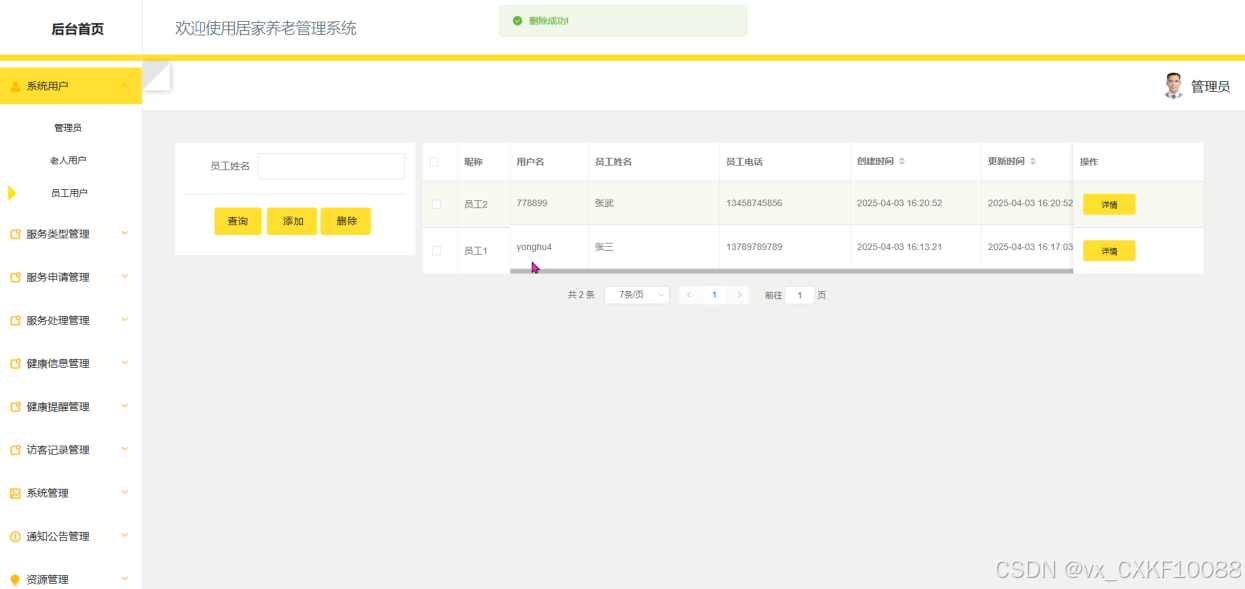The height and width of the screenshot is (589, 1245).
Task: Click username cell 778899
Action: pos(532,203)
